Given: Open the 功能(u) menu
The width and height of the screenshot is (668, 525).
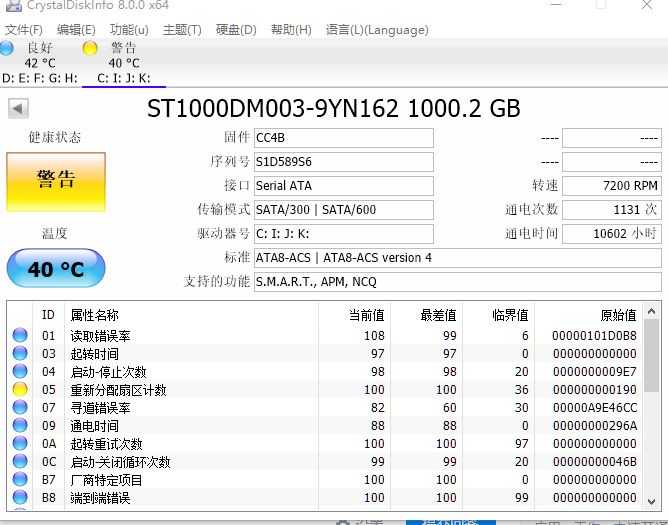Looking at the screenshot, I should [129, 30].
